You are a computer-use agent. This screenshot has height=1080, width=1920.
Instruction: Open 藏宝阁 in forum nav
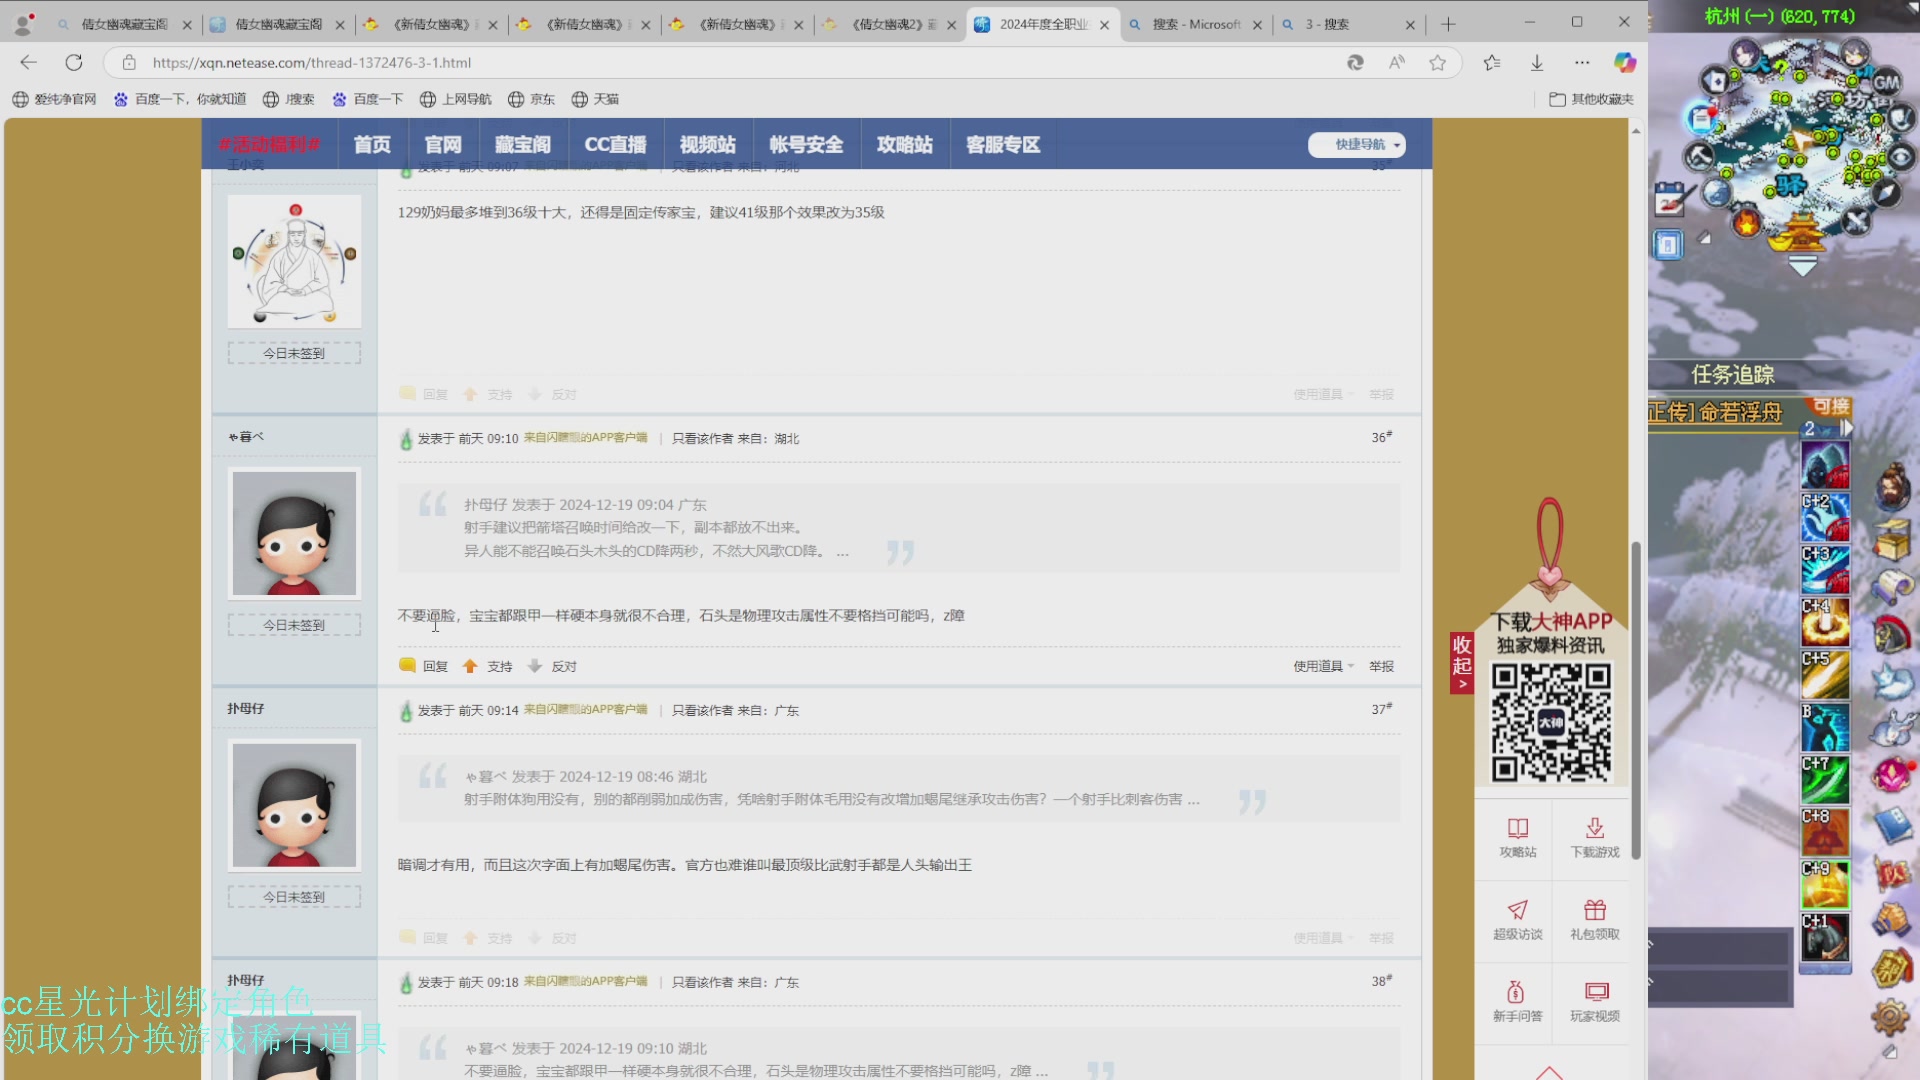click(523, 145)
